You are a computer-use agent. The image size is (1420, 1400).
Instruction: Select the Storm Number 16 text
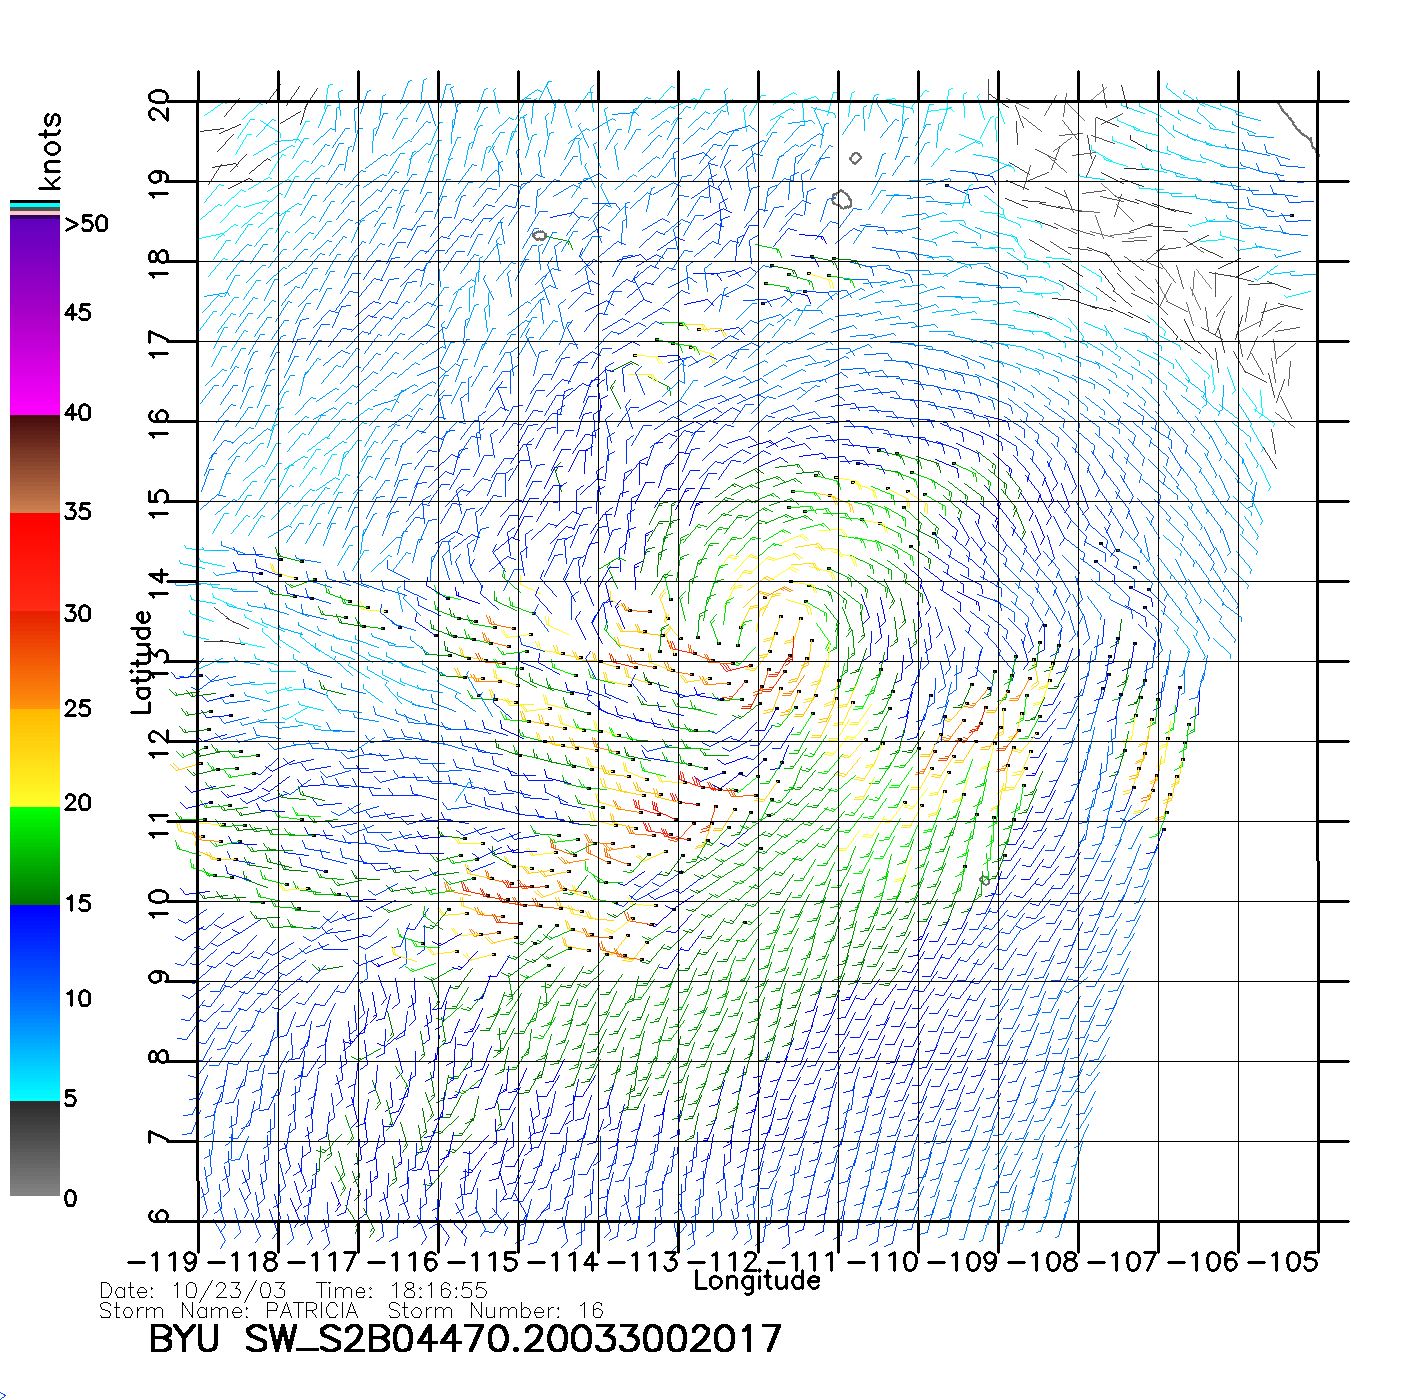pos(495,1311)
